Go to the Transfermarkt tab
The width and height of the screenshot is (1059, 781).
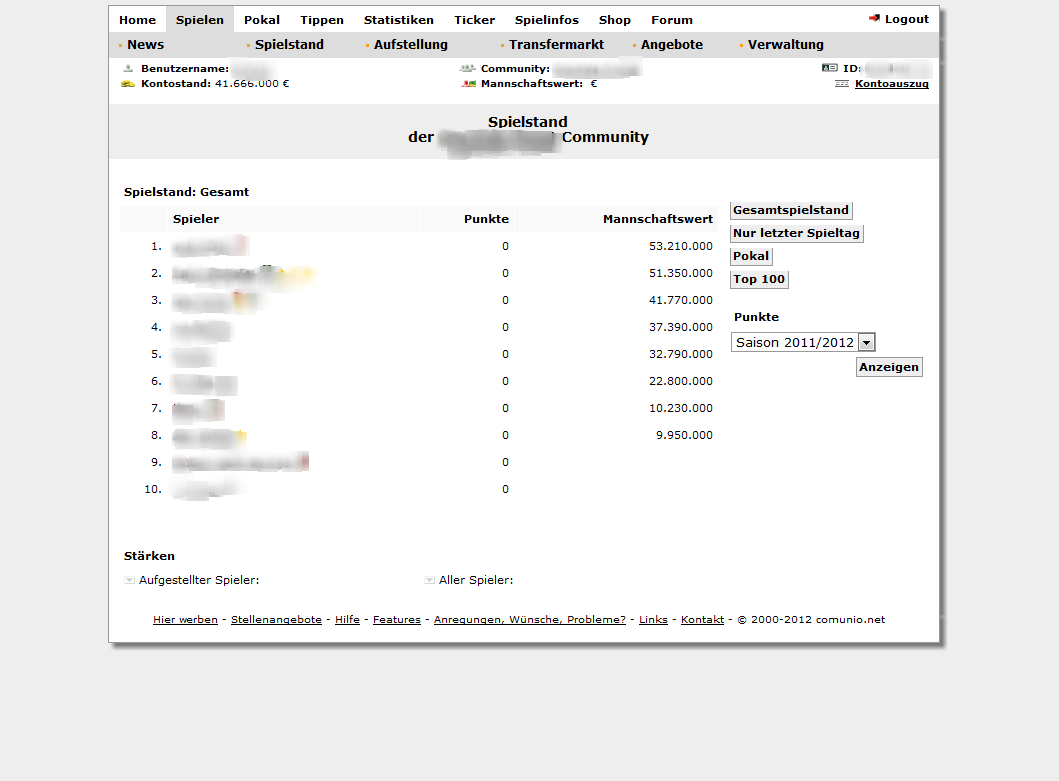tap(556, 45)
